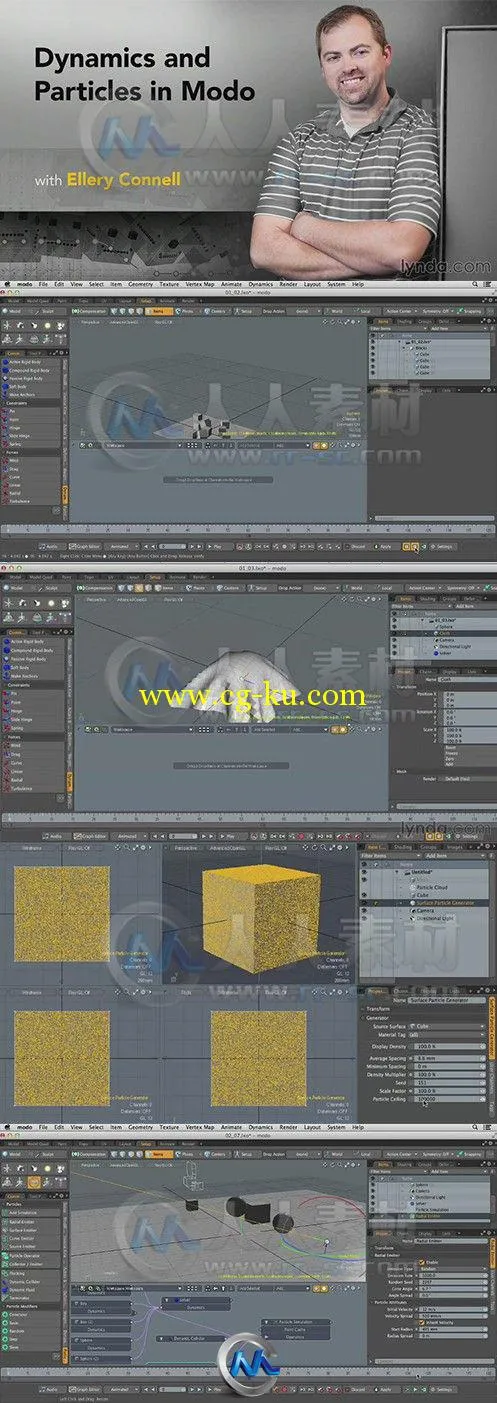Open Dynamics menu in the 01_02.lxo window
The width and height of the screenshot is (497, 1403).
(260, 283)
